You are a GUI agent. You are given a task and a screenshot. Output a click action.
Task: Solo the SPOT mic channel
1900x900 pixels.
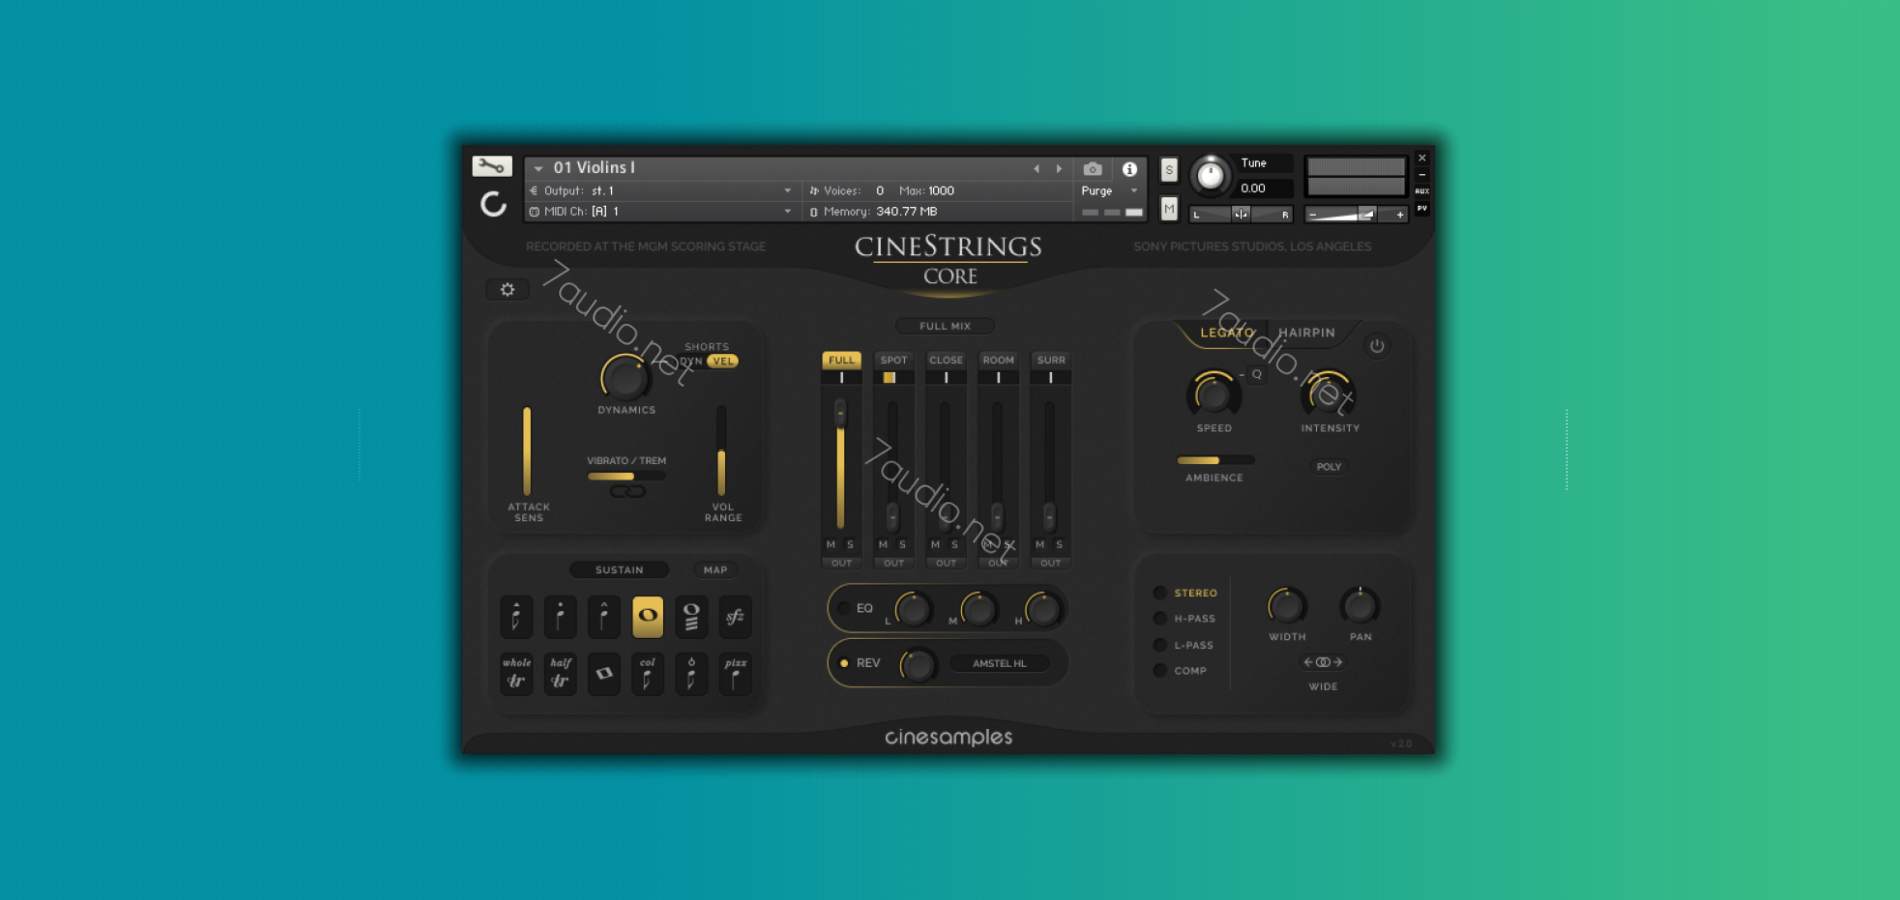click(902, 545)
